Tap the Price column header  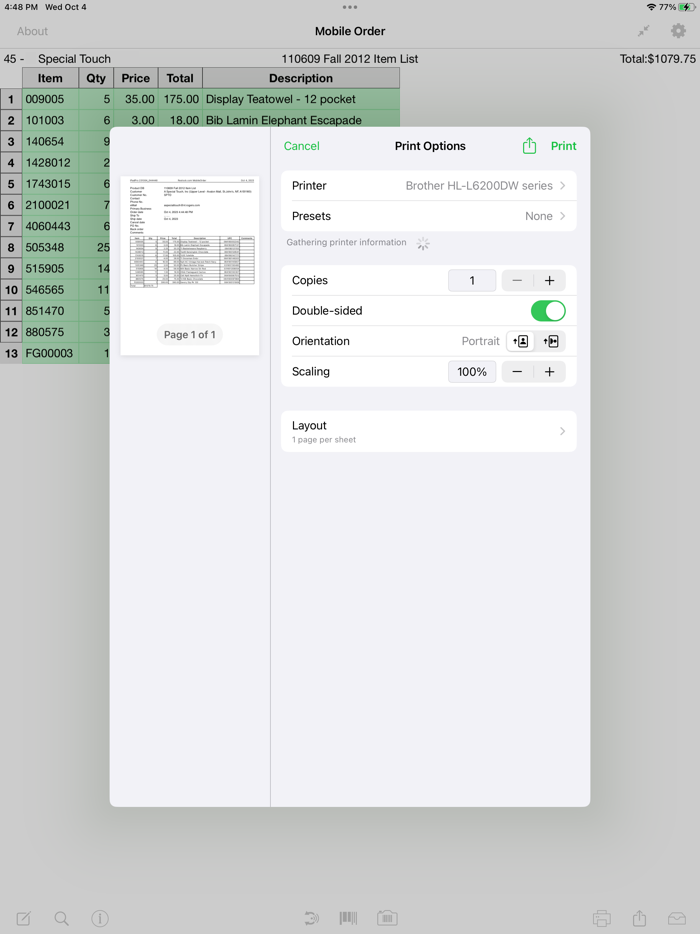135,78
